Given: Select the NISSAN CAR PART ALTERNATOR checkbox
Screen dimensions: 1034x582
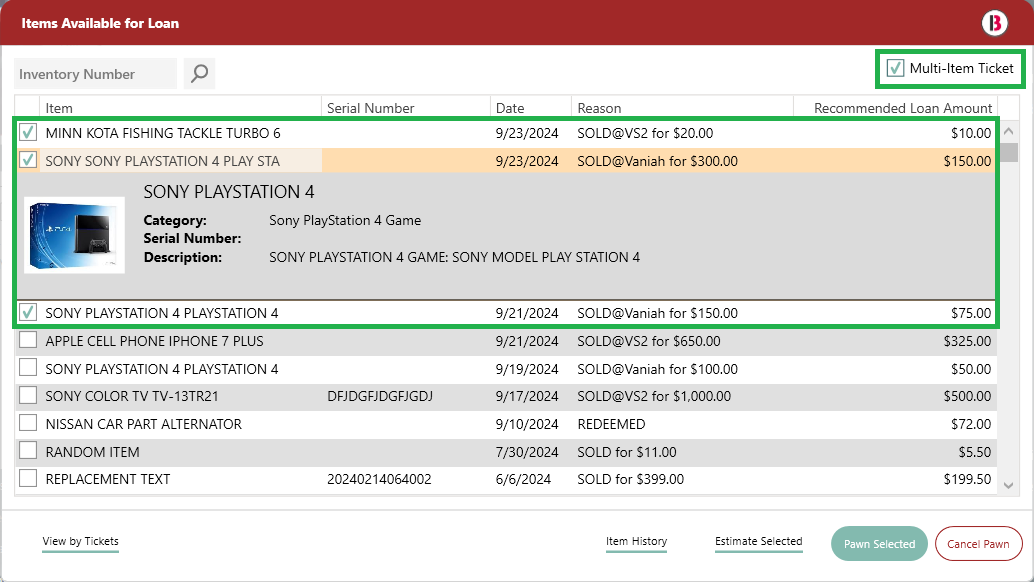Looking at the screenshot, I should coord(28,423).
